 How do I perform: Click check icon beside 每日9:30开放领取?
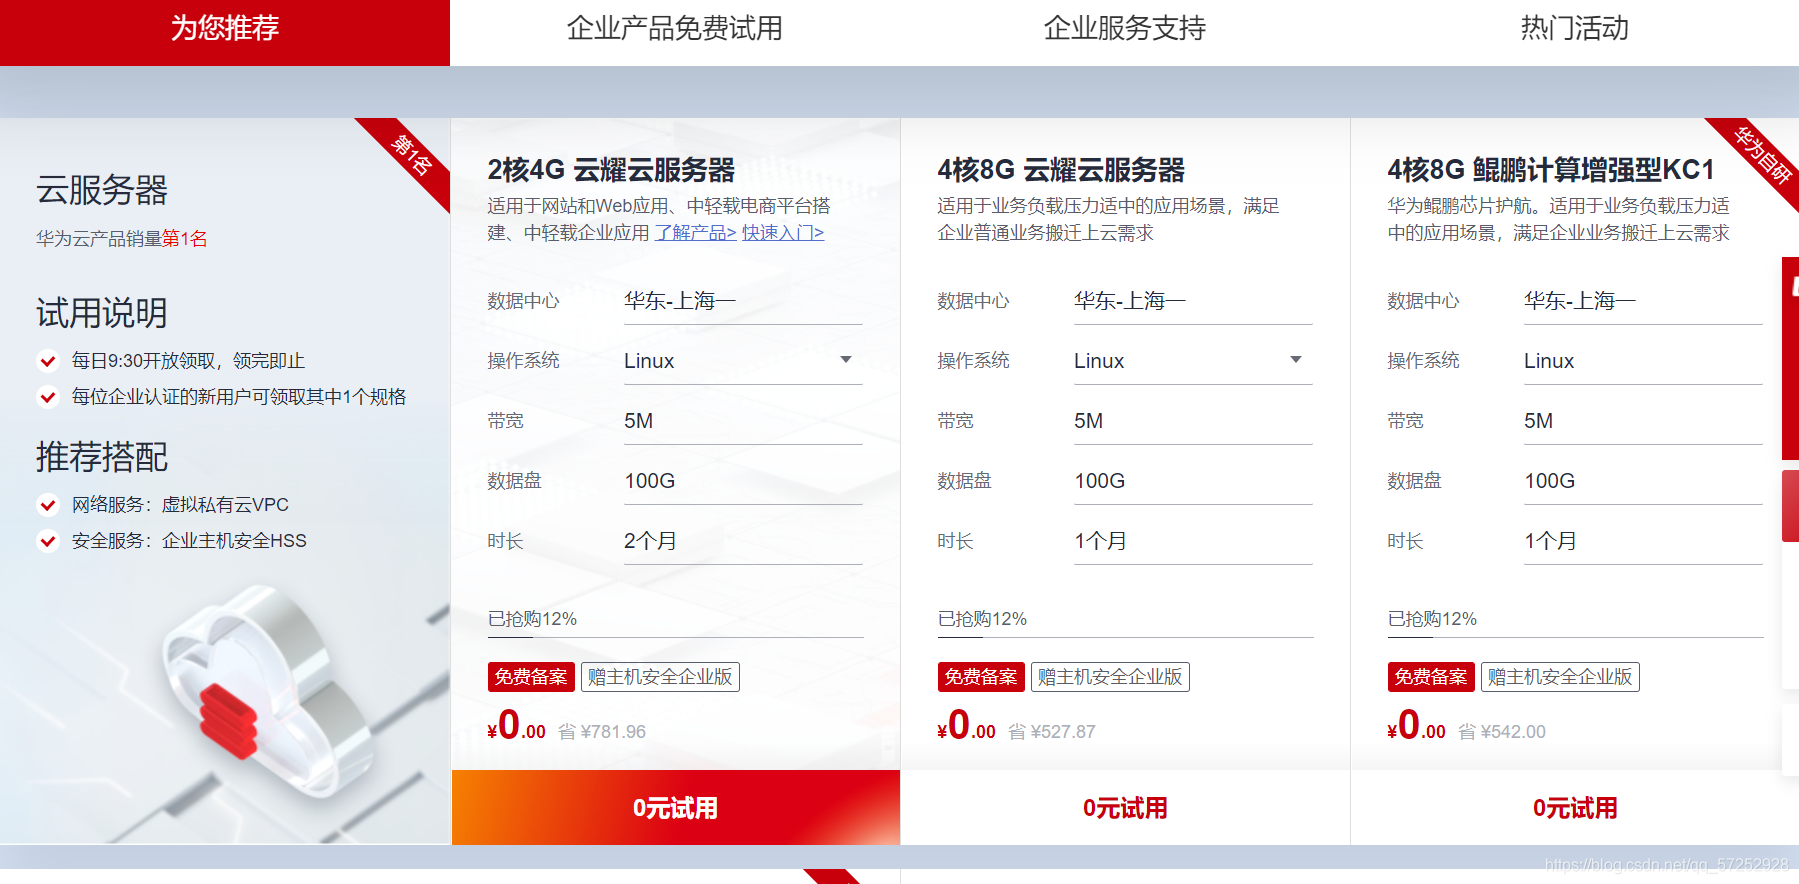pos(48,361)
